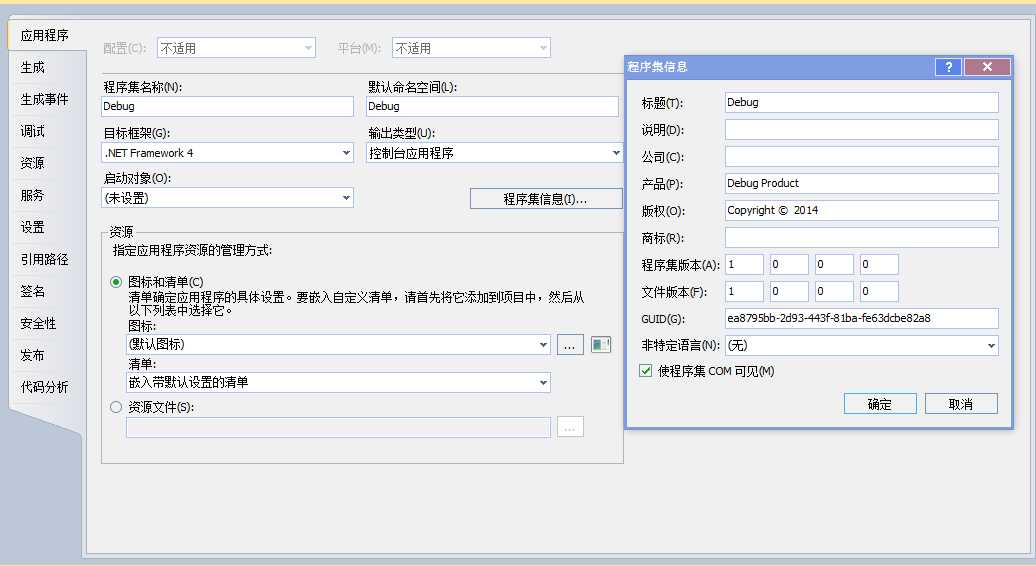
Task: Click the help question mark in 程序集信息 dialog
Action: point(948,67)
